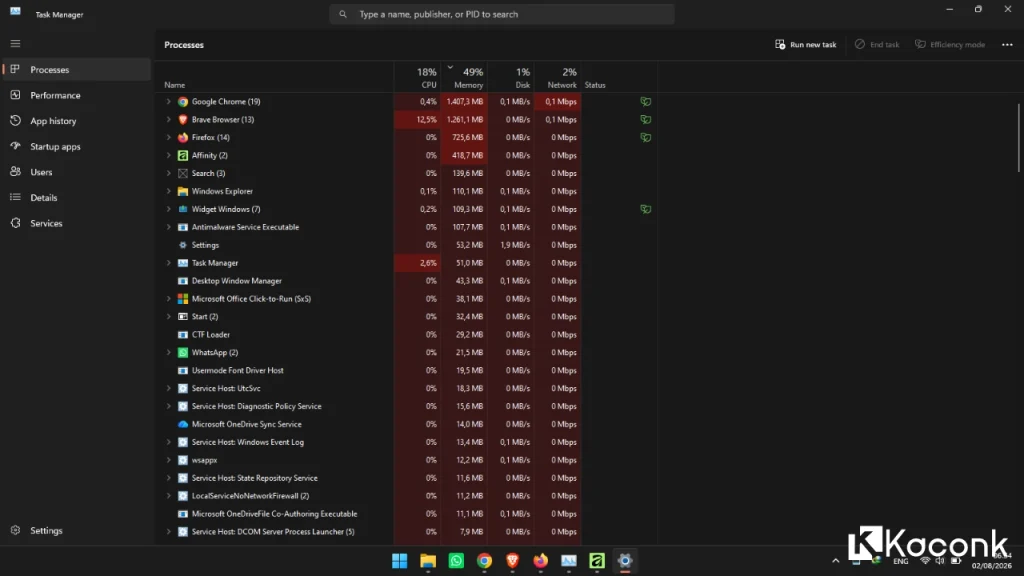Click the Affinity process icon
Screen dimensions: 1024x576
click(183, 155)
